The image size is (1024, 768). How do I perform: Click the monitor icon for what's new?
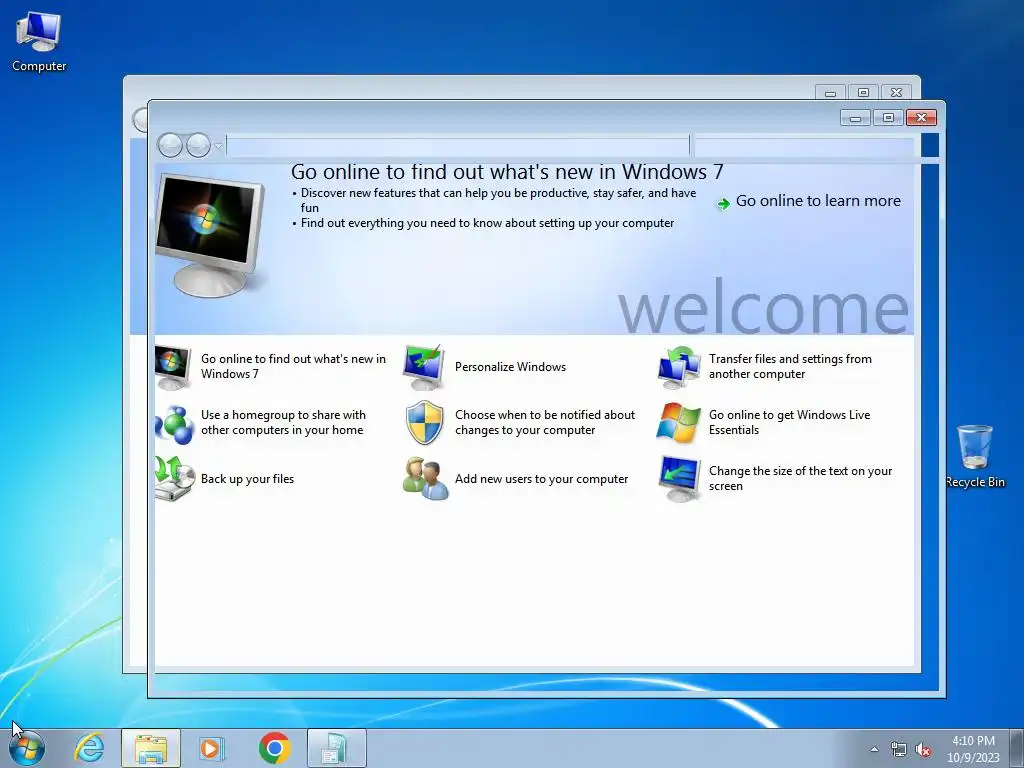(x=173, y=367)
